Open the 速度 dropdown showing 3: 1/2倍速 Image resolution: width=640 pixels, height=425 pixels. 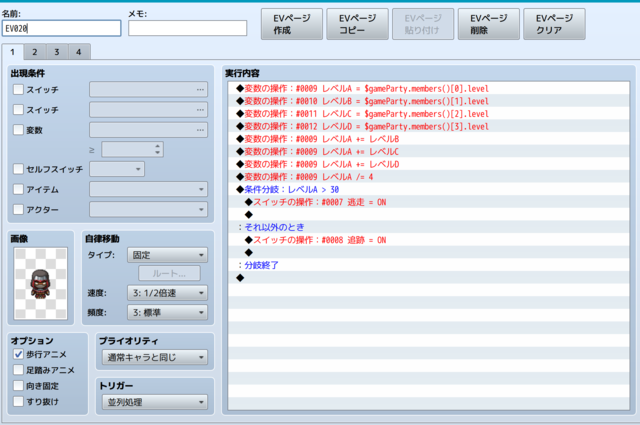click(167, 293)
